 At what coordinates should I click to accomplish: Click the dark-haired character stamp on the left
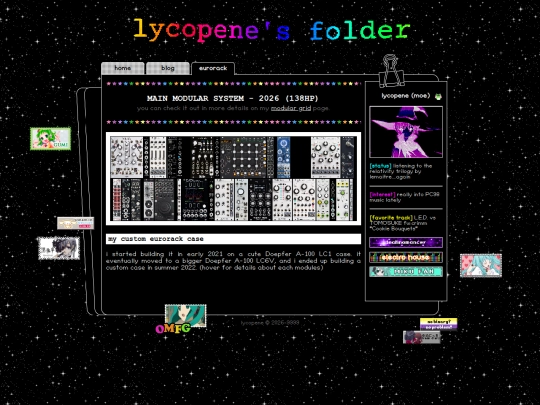(59, 248)
